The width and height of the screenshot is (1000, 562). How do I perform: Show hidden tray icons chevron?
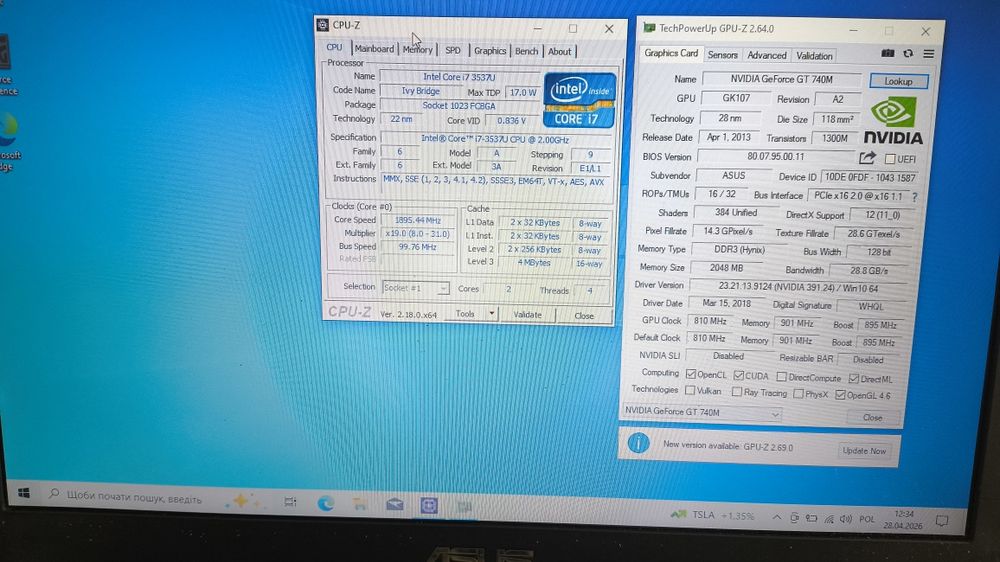776,517
